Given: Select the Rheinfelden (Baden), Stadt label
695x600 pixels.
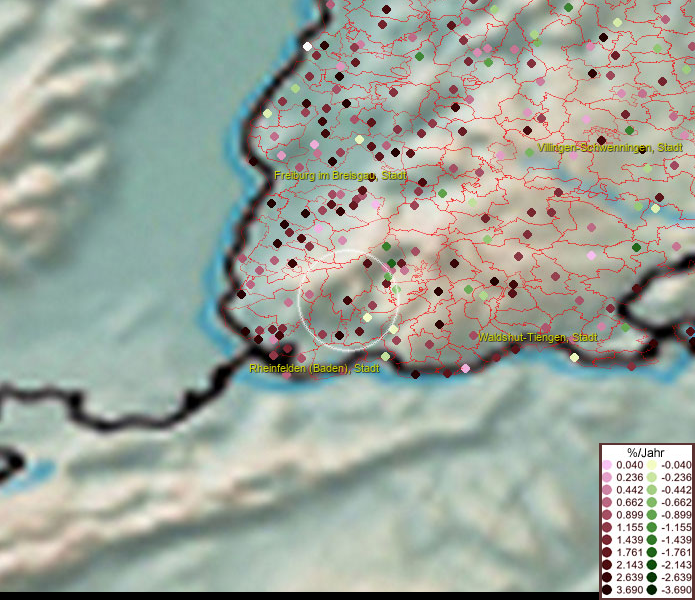Looking at the screenshot, I should tap(314, 368).
